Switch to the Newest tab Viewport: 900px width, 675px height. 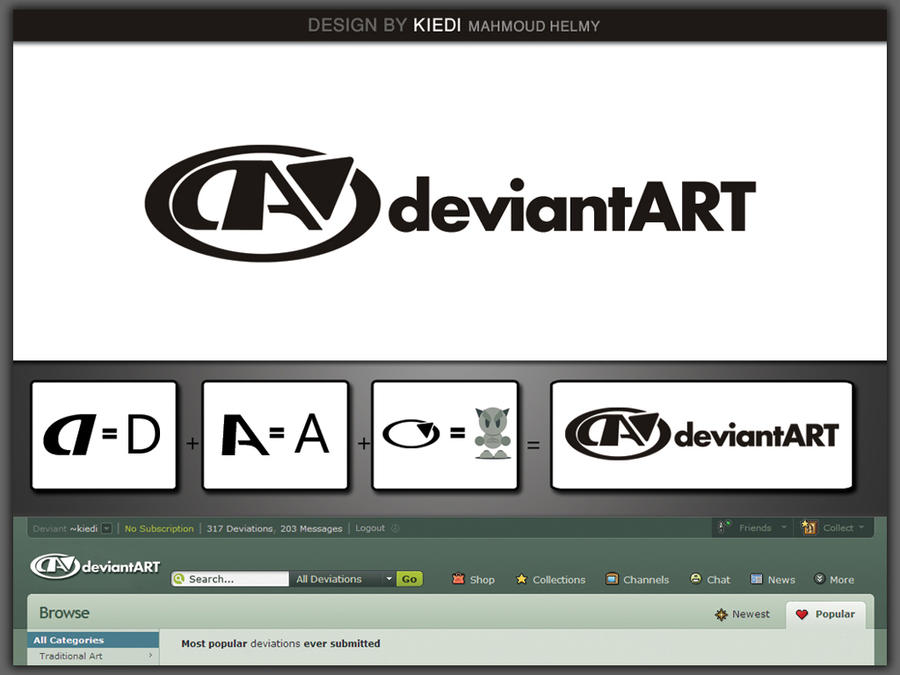coord(744,614)
